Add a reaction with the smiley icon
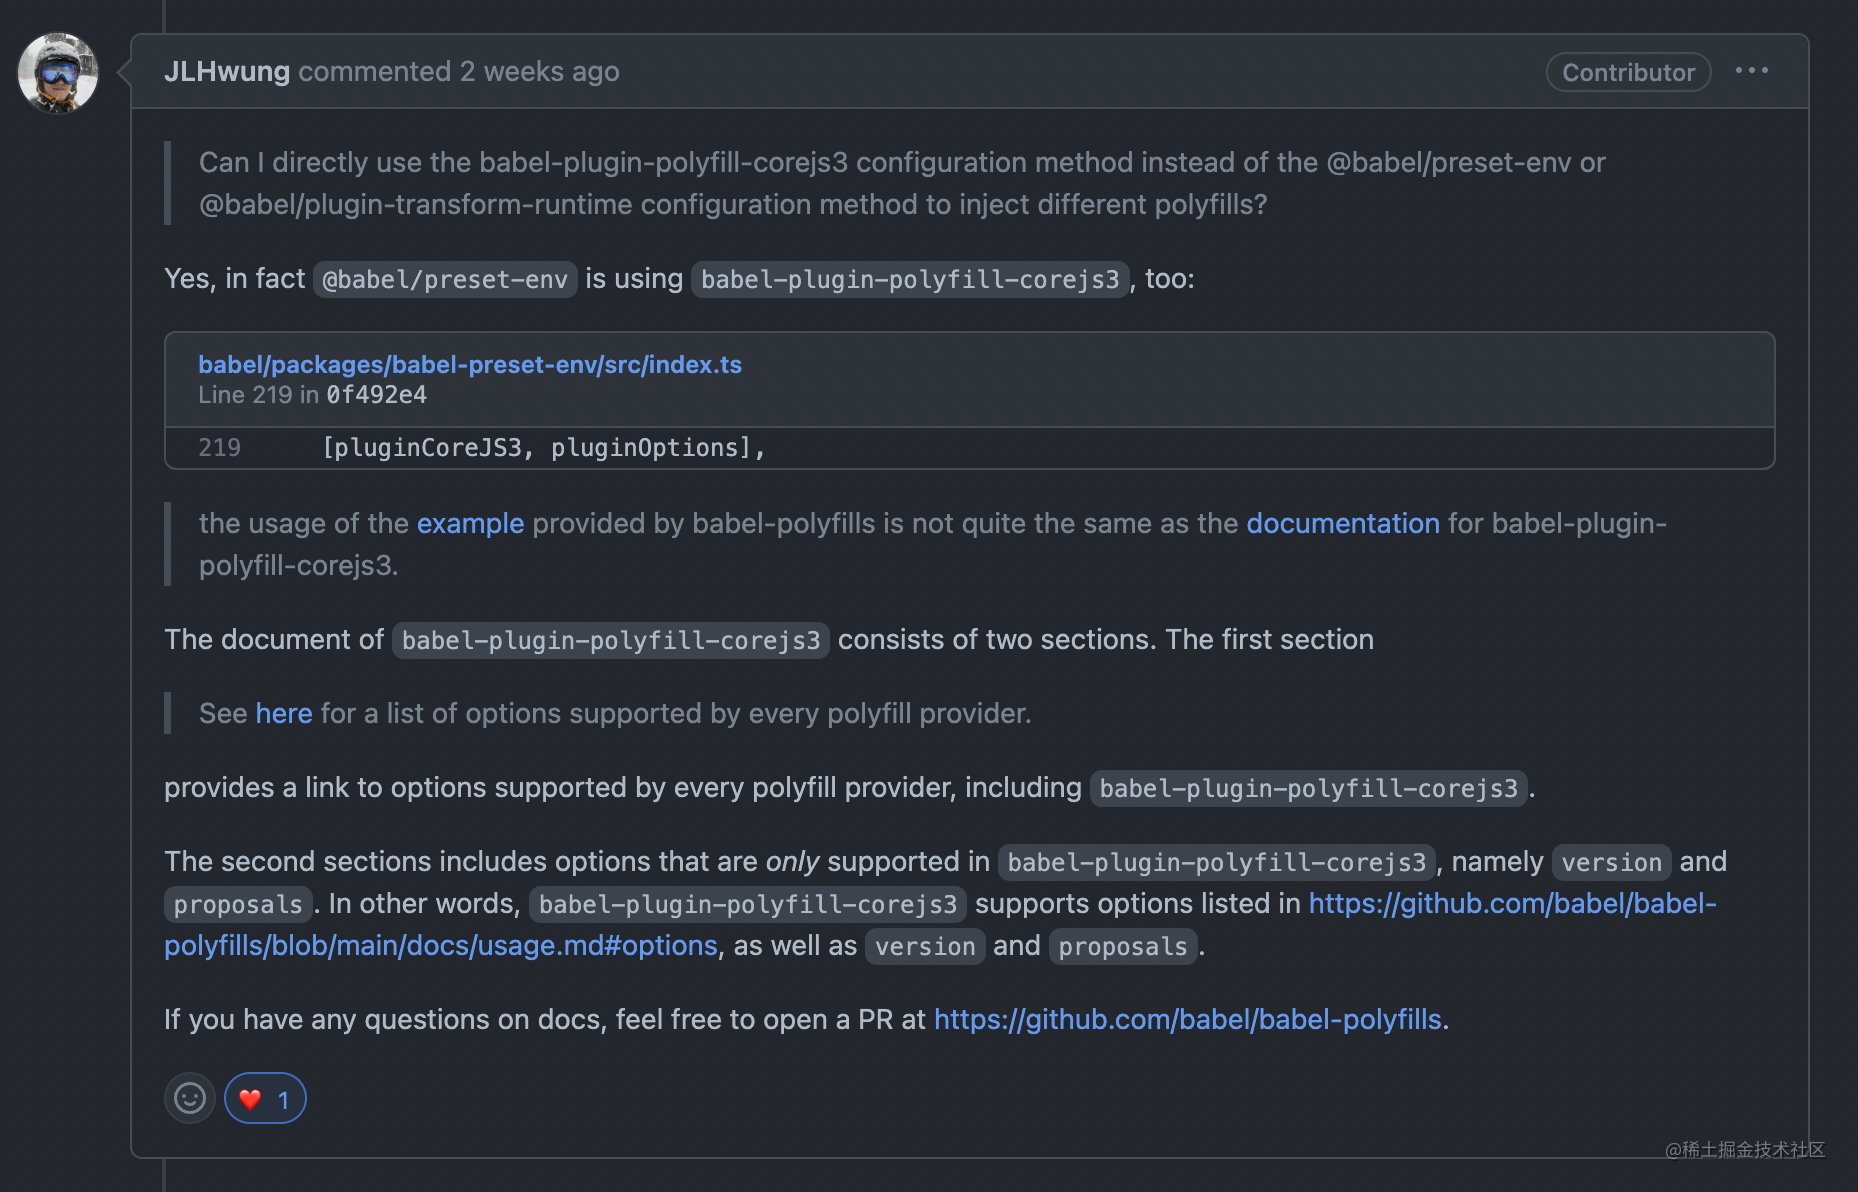The height and width of the screenshot is (1192, 1858). [x=190, y=1099]
